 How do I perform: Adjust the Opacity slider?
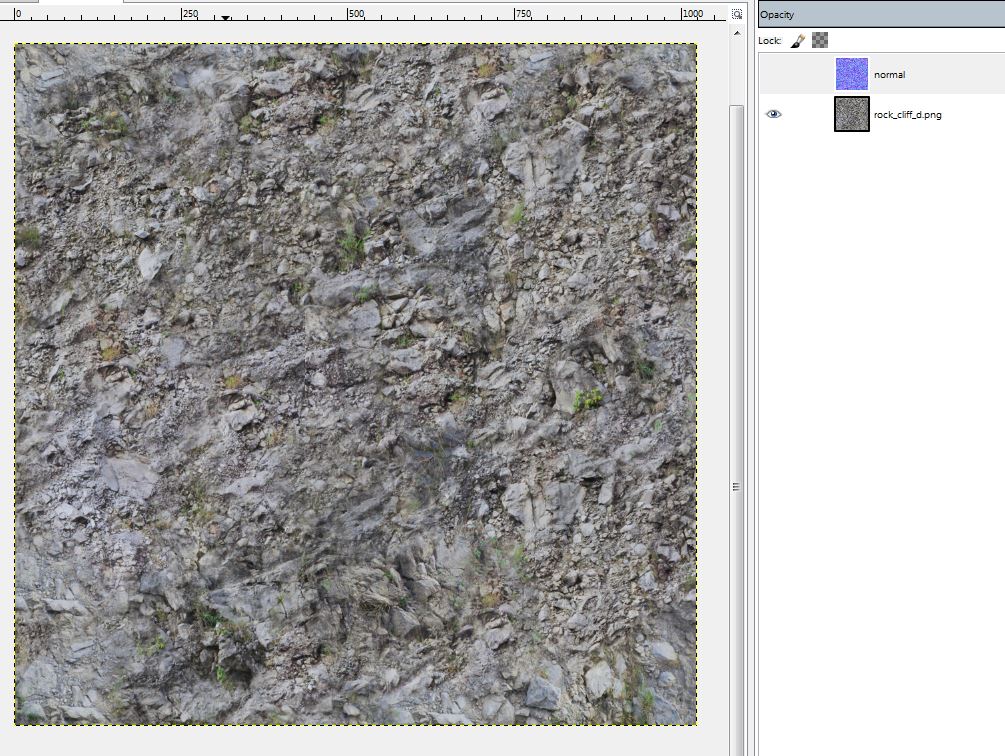(881, 14)
